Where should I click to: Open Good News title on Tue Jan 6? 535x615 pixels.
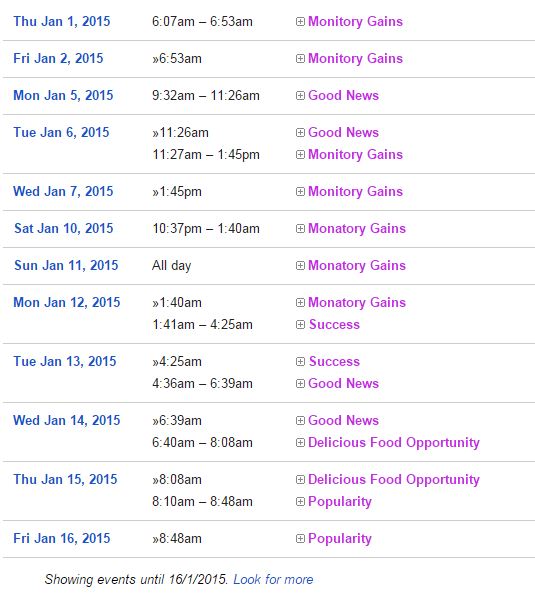[343, 133]
